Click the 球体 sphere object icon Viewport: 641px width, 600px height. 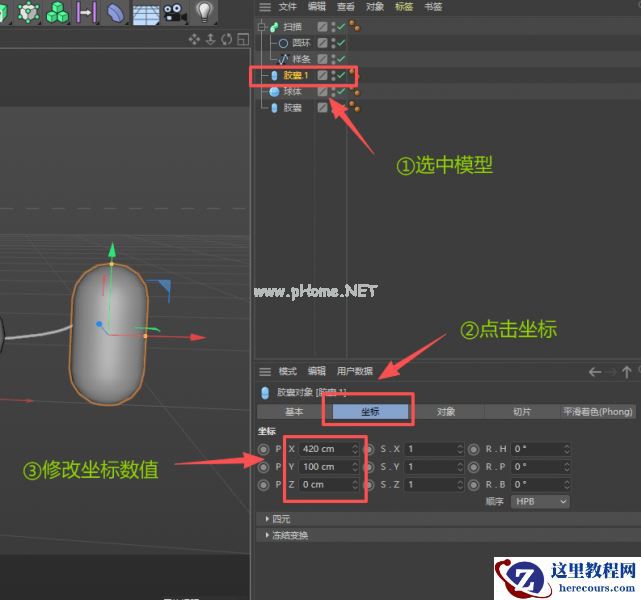click(274, 92)
